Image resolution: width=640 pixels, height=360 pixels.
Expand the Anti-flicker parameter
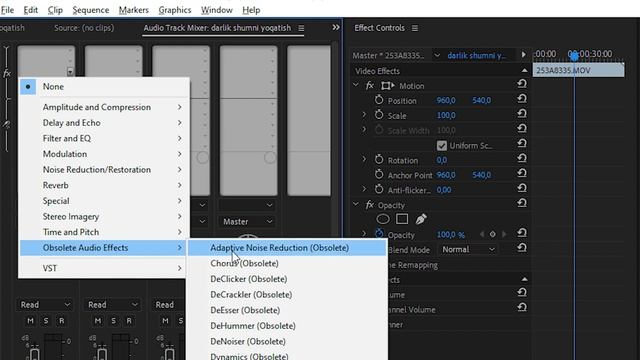[x=364, y=189]
